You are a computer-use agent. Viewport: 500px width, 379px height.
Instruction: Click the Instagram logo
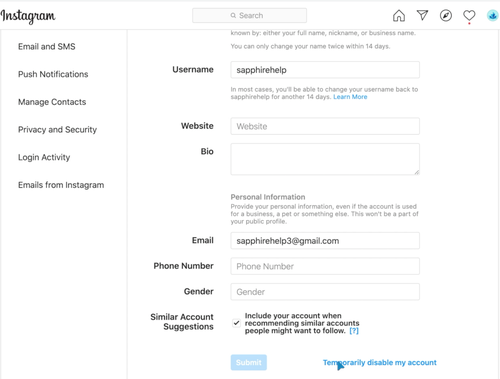click(28, 16)
